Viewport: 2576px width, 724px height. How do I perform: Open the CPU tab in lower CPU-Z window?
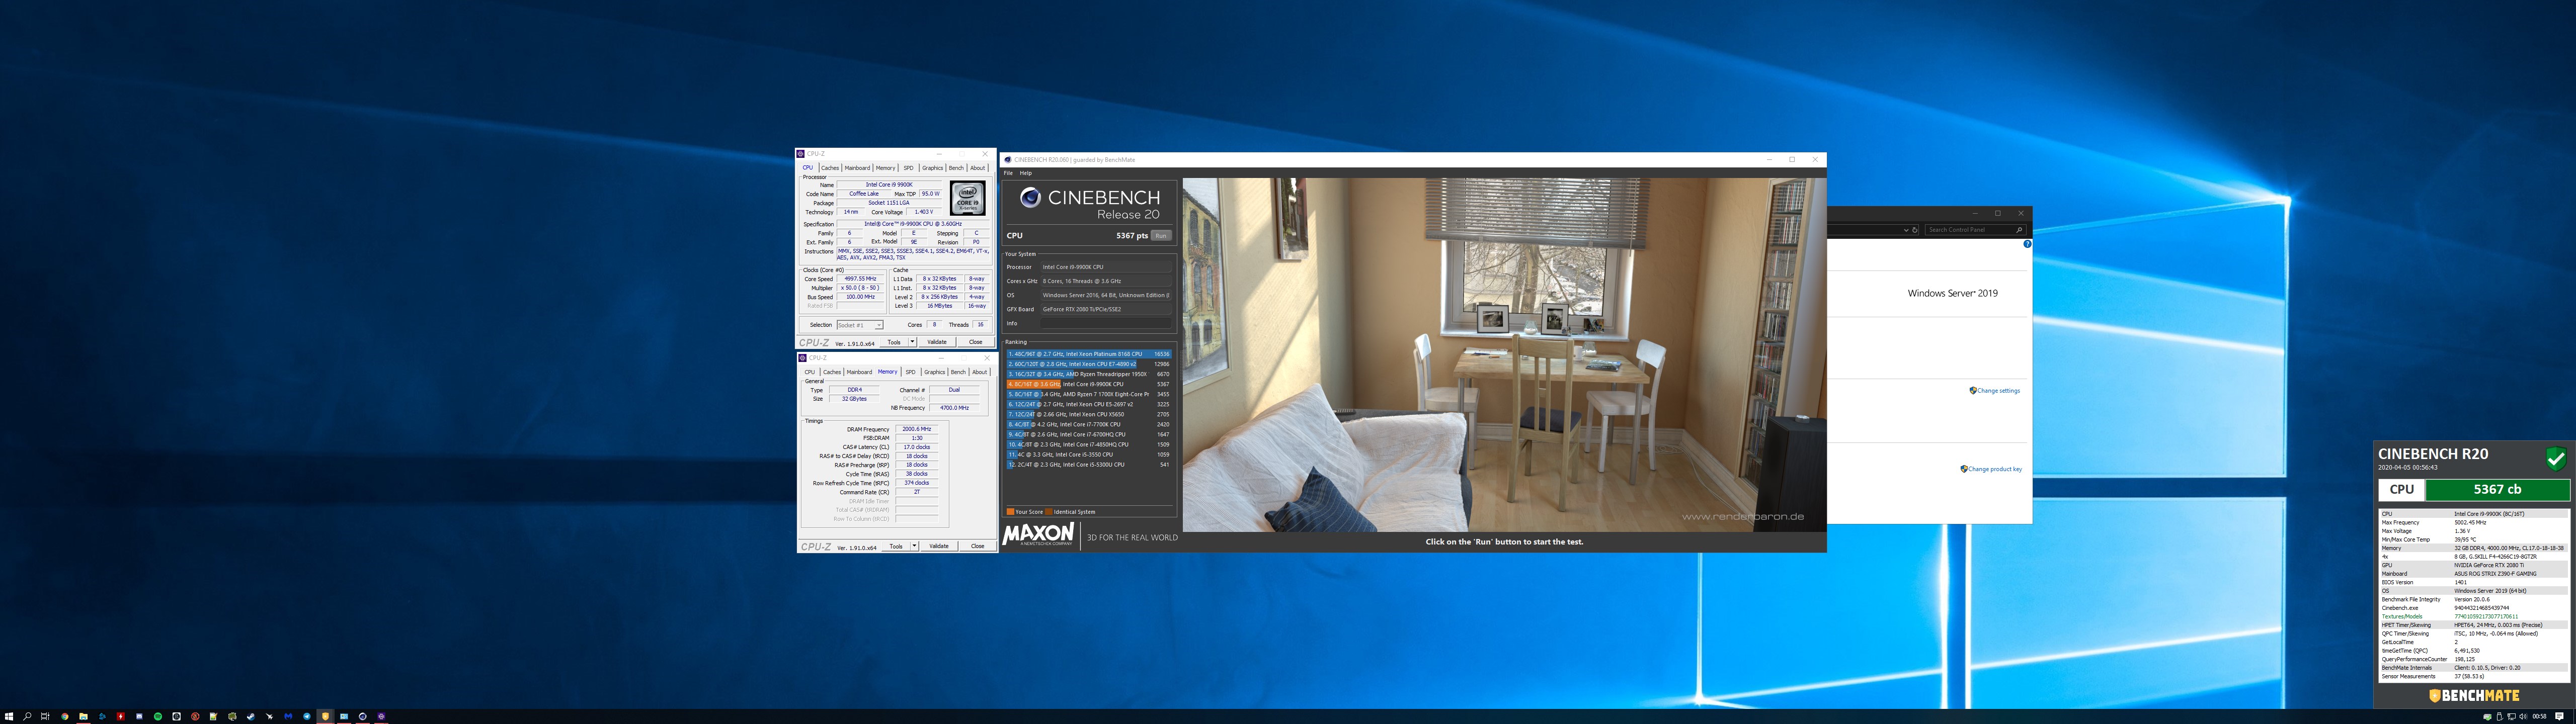pos(810,372)
